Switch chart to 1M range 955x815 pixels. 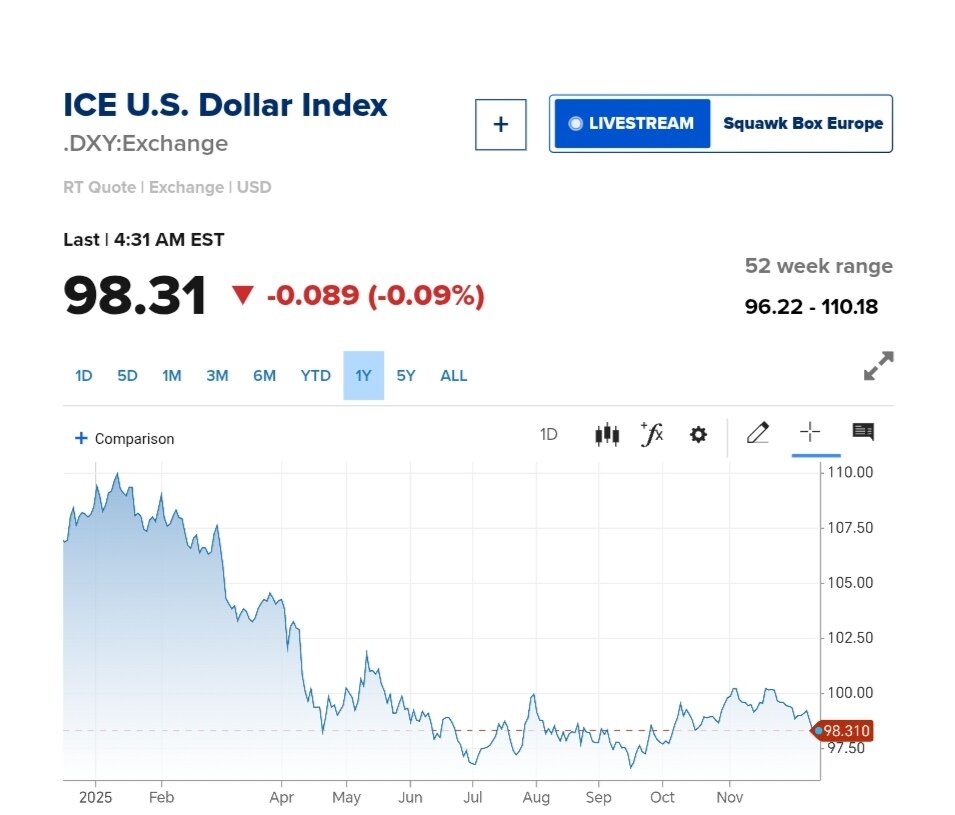click(172, 376)
